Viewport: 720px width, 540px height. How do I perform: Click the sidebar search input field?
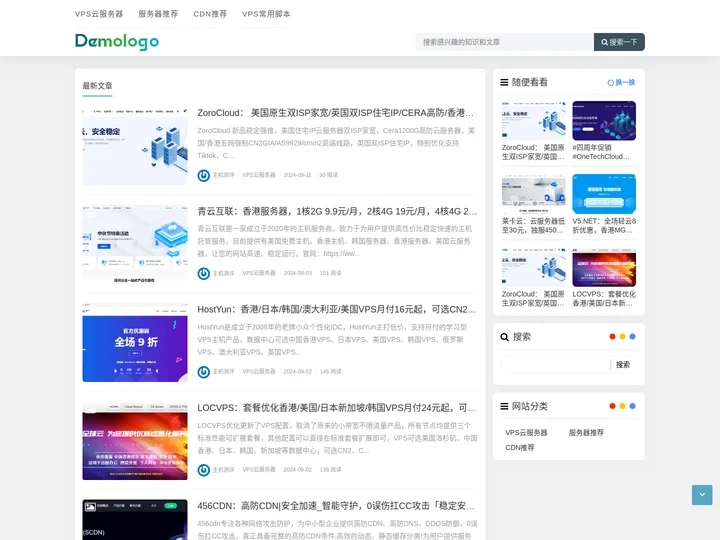[x=555, y=365]
